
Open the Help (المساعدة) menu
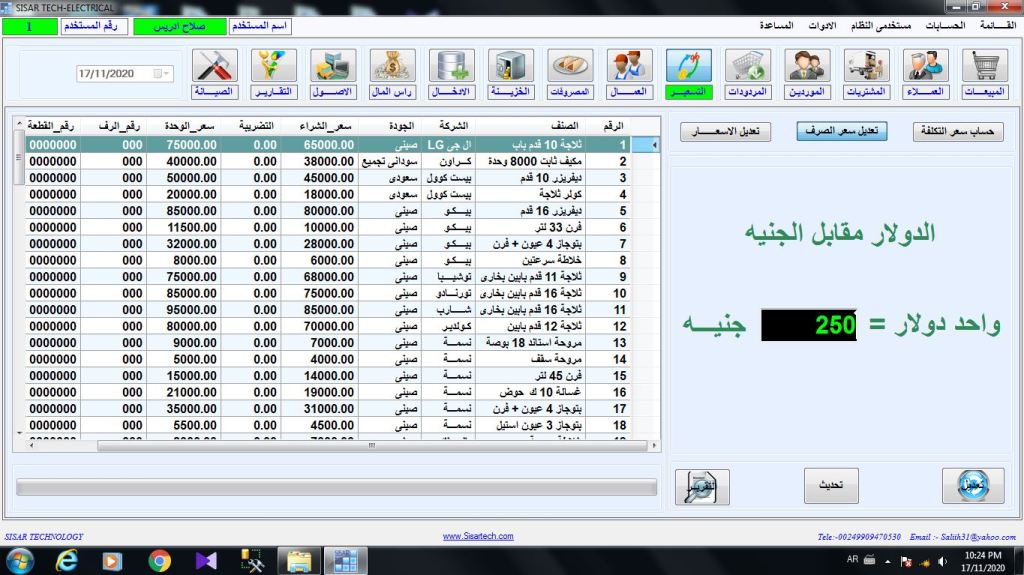pos(771,24)
